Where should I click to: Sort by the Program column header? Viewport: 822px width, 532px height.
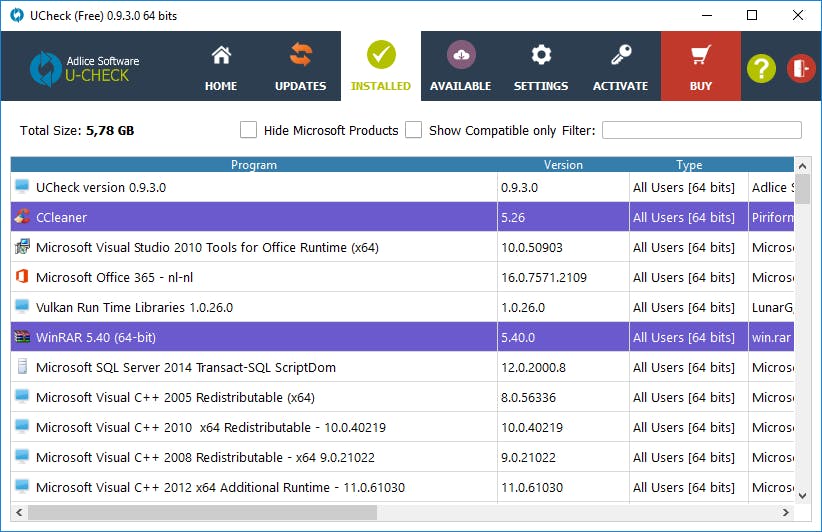(254, 165)
